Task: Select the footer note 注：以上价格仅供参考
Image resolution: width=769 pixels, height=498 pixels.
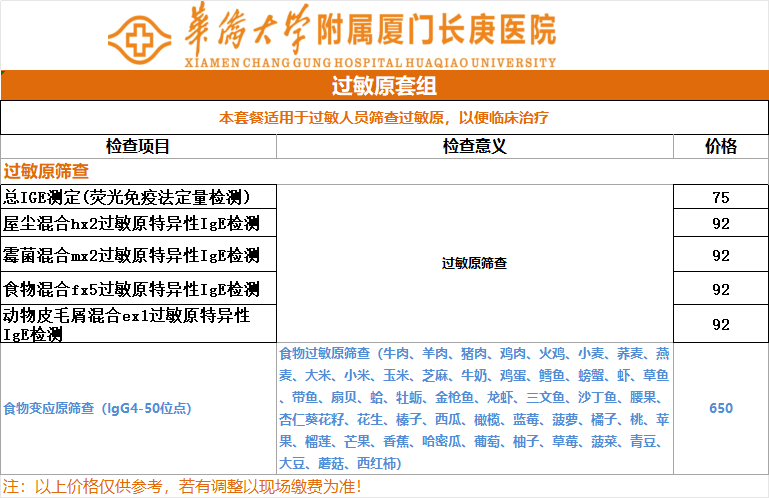Action: pyautogui.click(x=82, y=487)
